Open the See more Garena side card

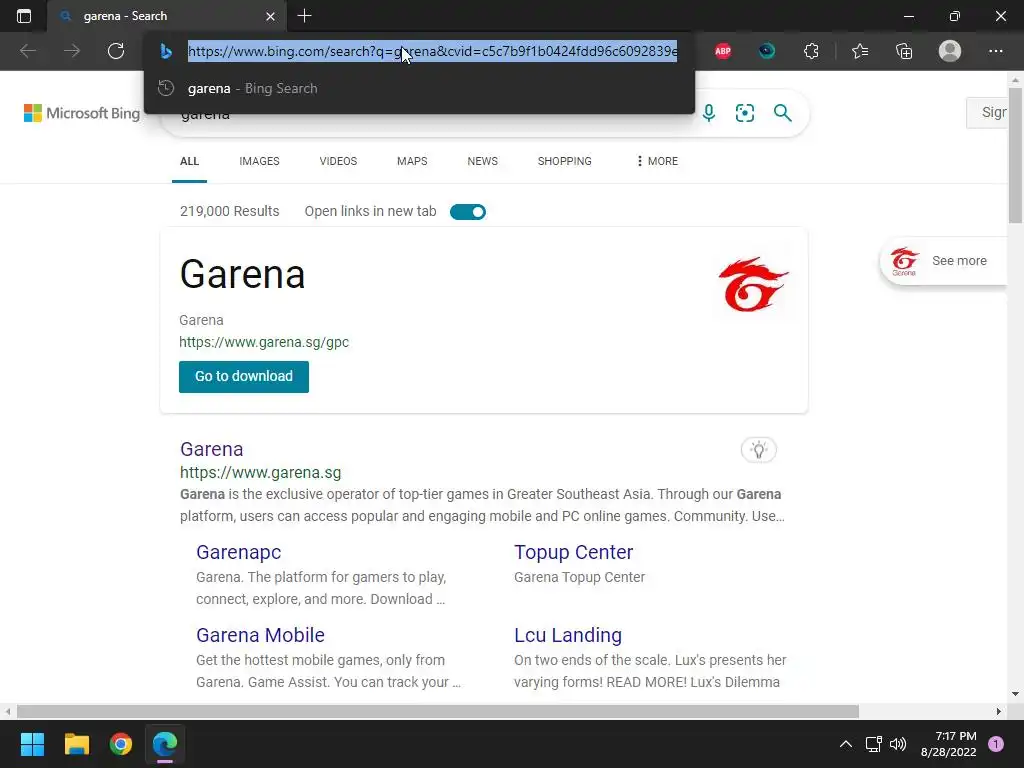(x=943, y=261)
